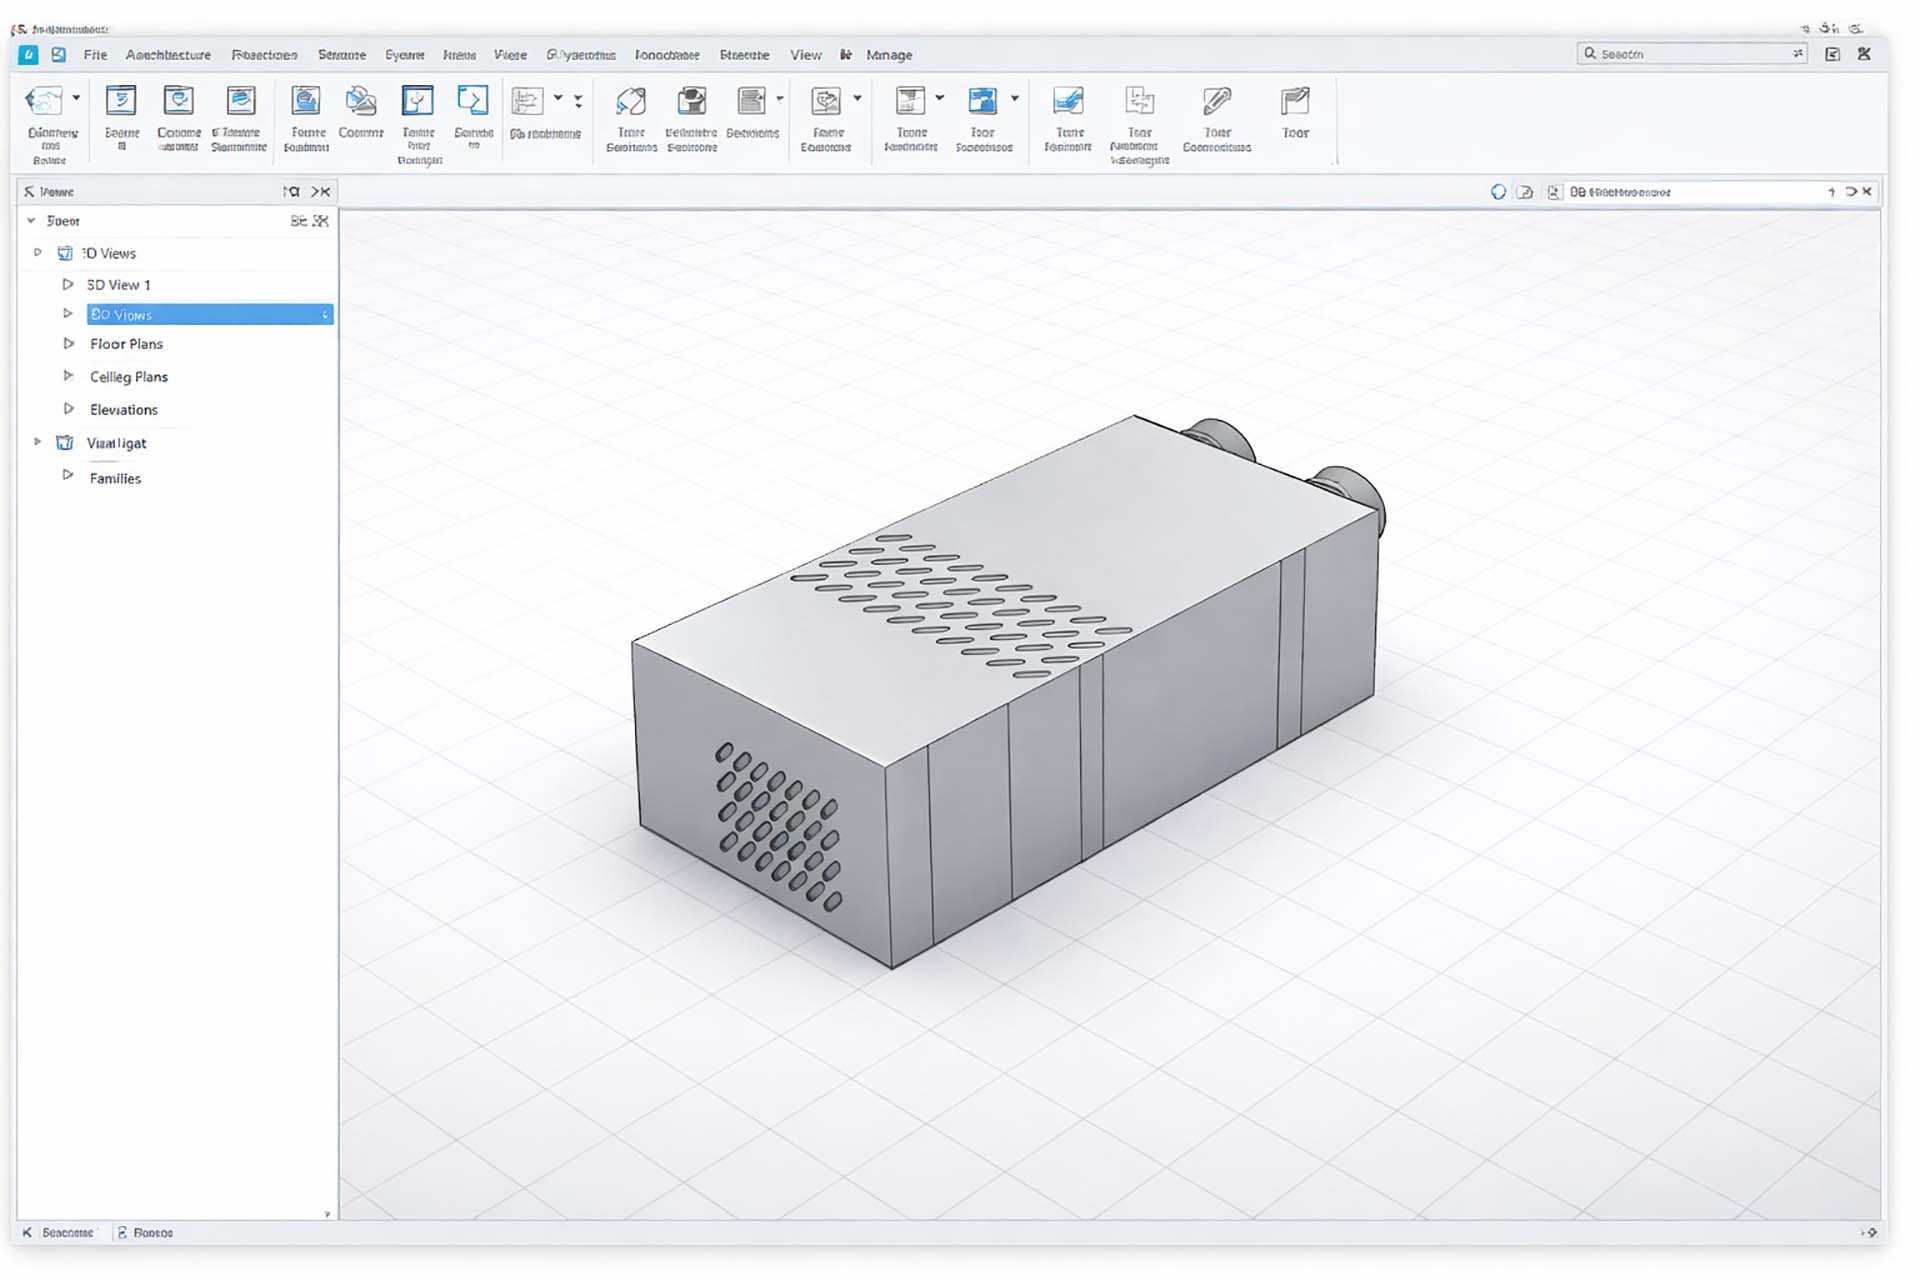Open the Manage ribbon tab
1920x1280 pixels.
tap(888, 55)
